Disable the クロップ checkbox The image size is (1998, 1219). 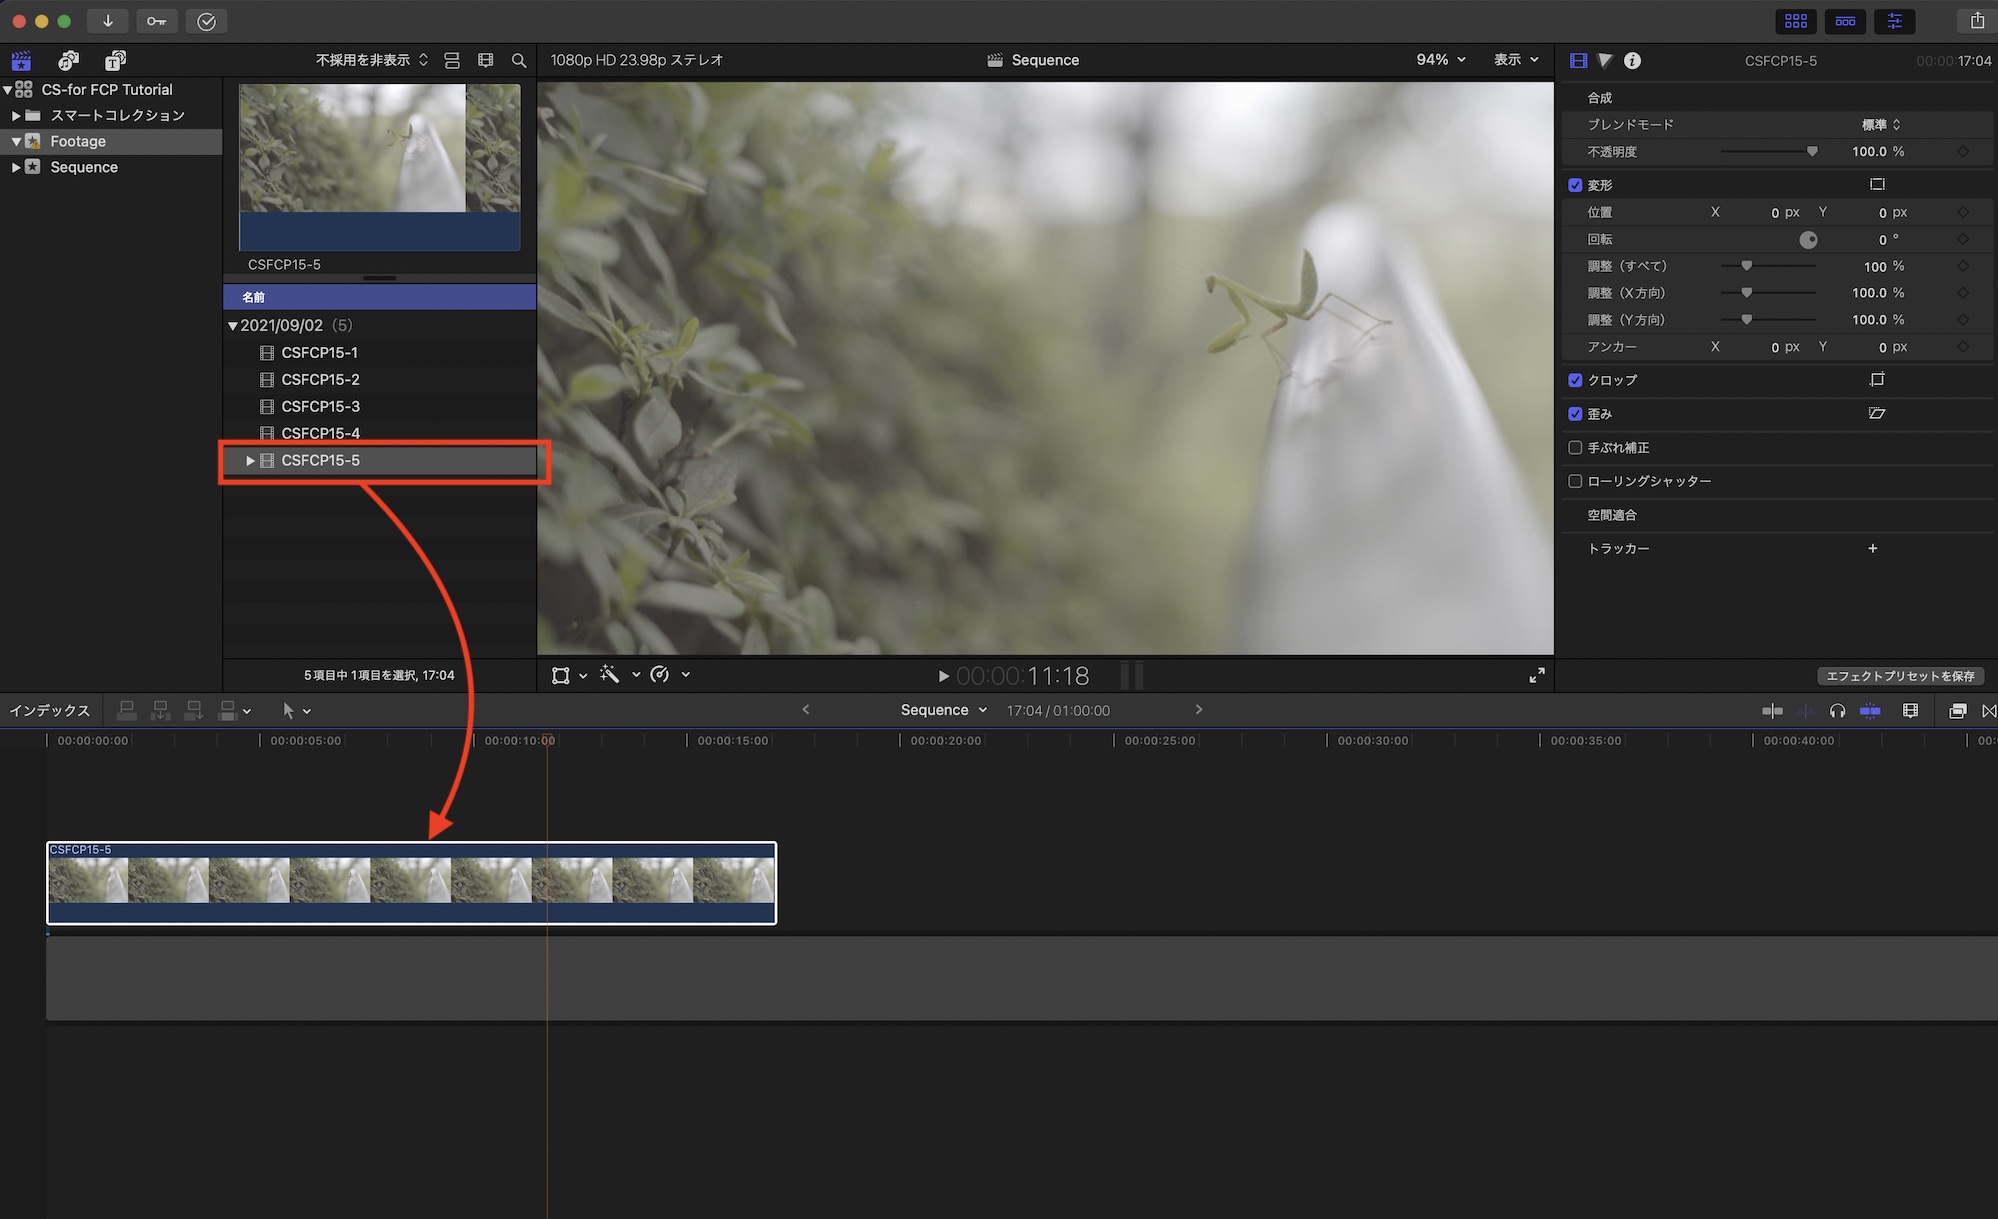[x=1576, y=380]
